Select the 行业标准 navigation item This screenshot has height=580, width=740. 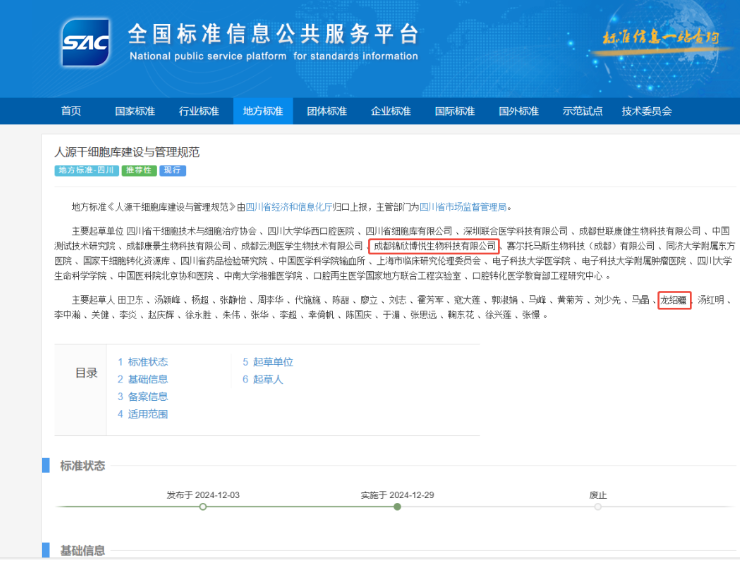tap(198, 111)
